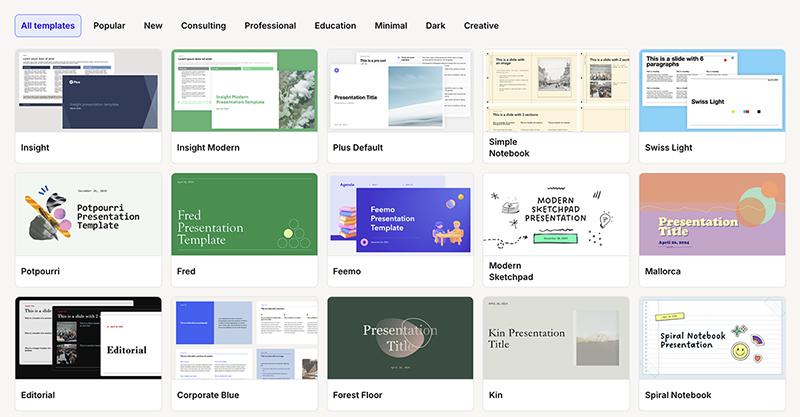The image size is (800, 417).
Task: Open the Dark templates tab
Action: [x=435, y=26]
